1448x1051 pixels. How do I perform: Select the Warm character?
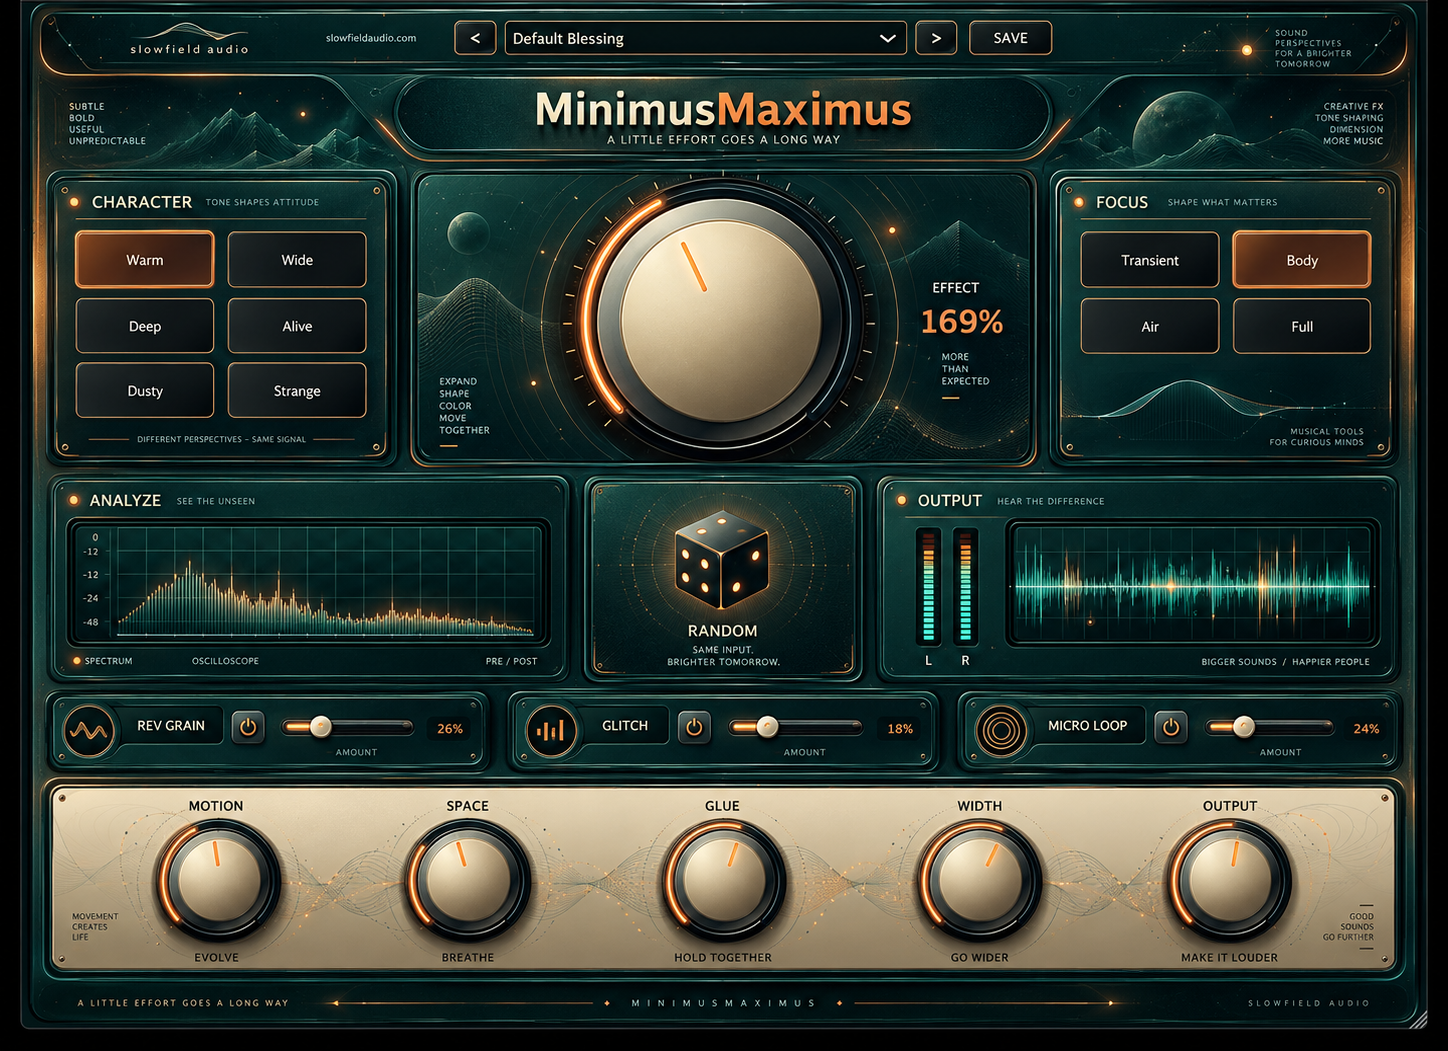pos(145,260)
